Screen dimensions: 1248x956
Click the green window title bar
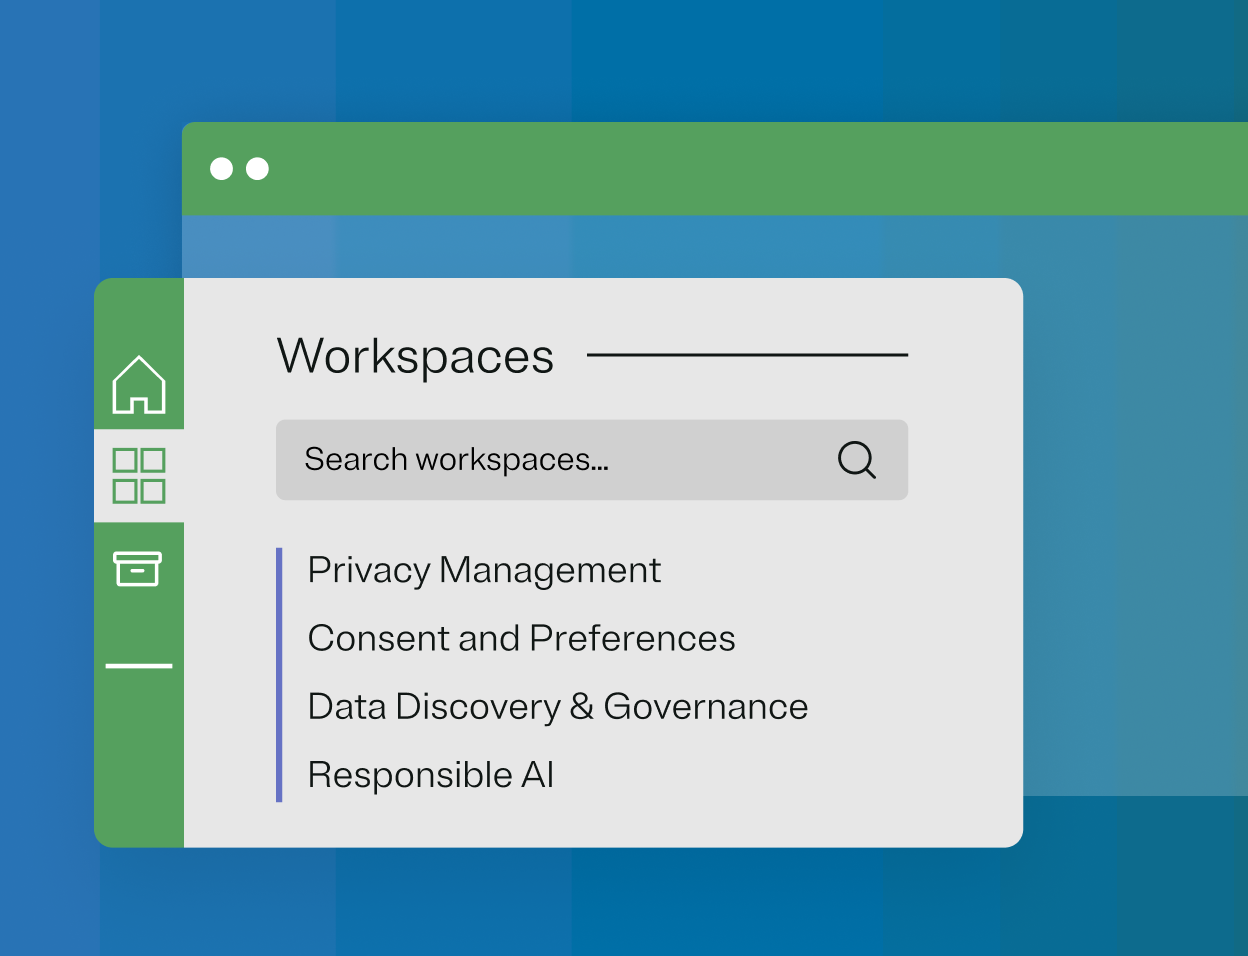(700, 168)
